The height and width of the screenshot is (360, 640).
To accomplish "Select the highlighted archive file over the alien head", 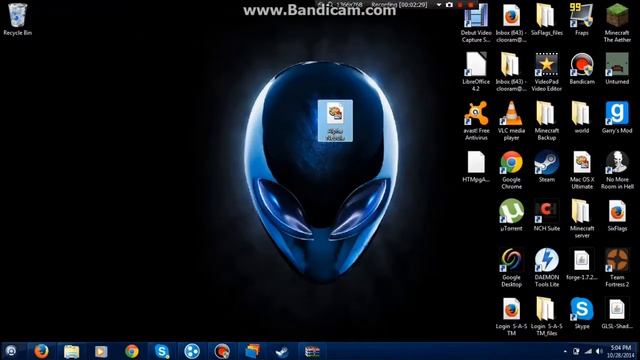I will tap(336, 121).
